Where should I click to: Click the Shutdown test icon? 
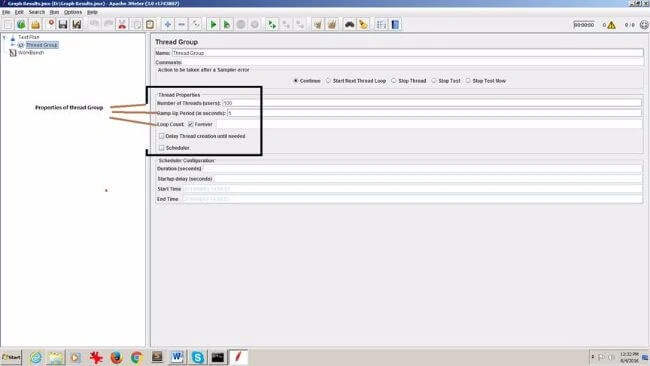click(255, 24)
